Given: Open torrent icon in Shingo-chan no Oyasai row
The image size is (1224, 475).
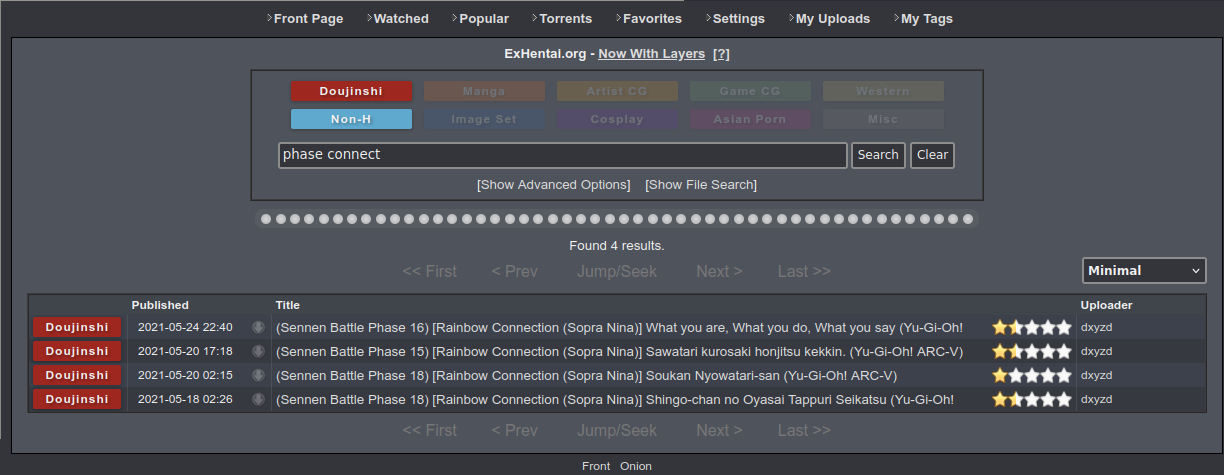Looking at the screenshot, I should click(x=258, y=399).
